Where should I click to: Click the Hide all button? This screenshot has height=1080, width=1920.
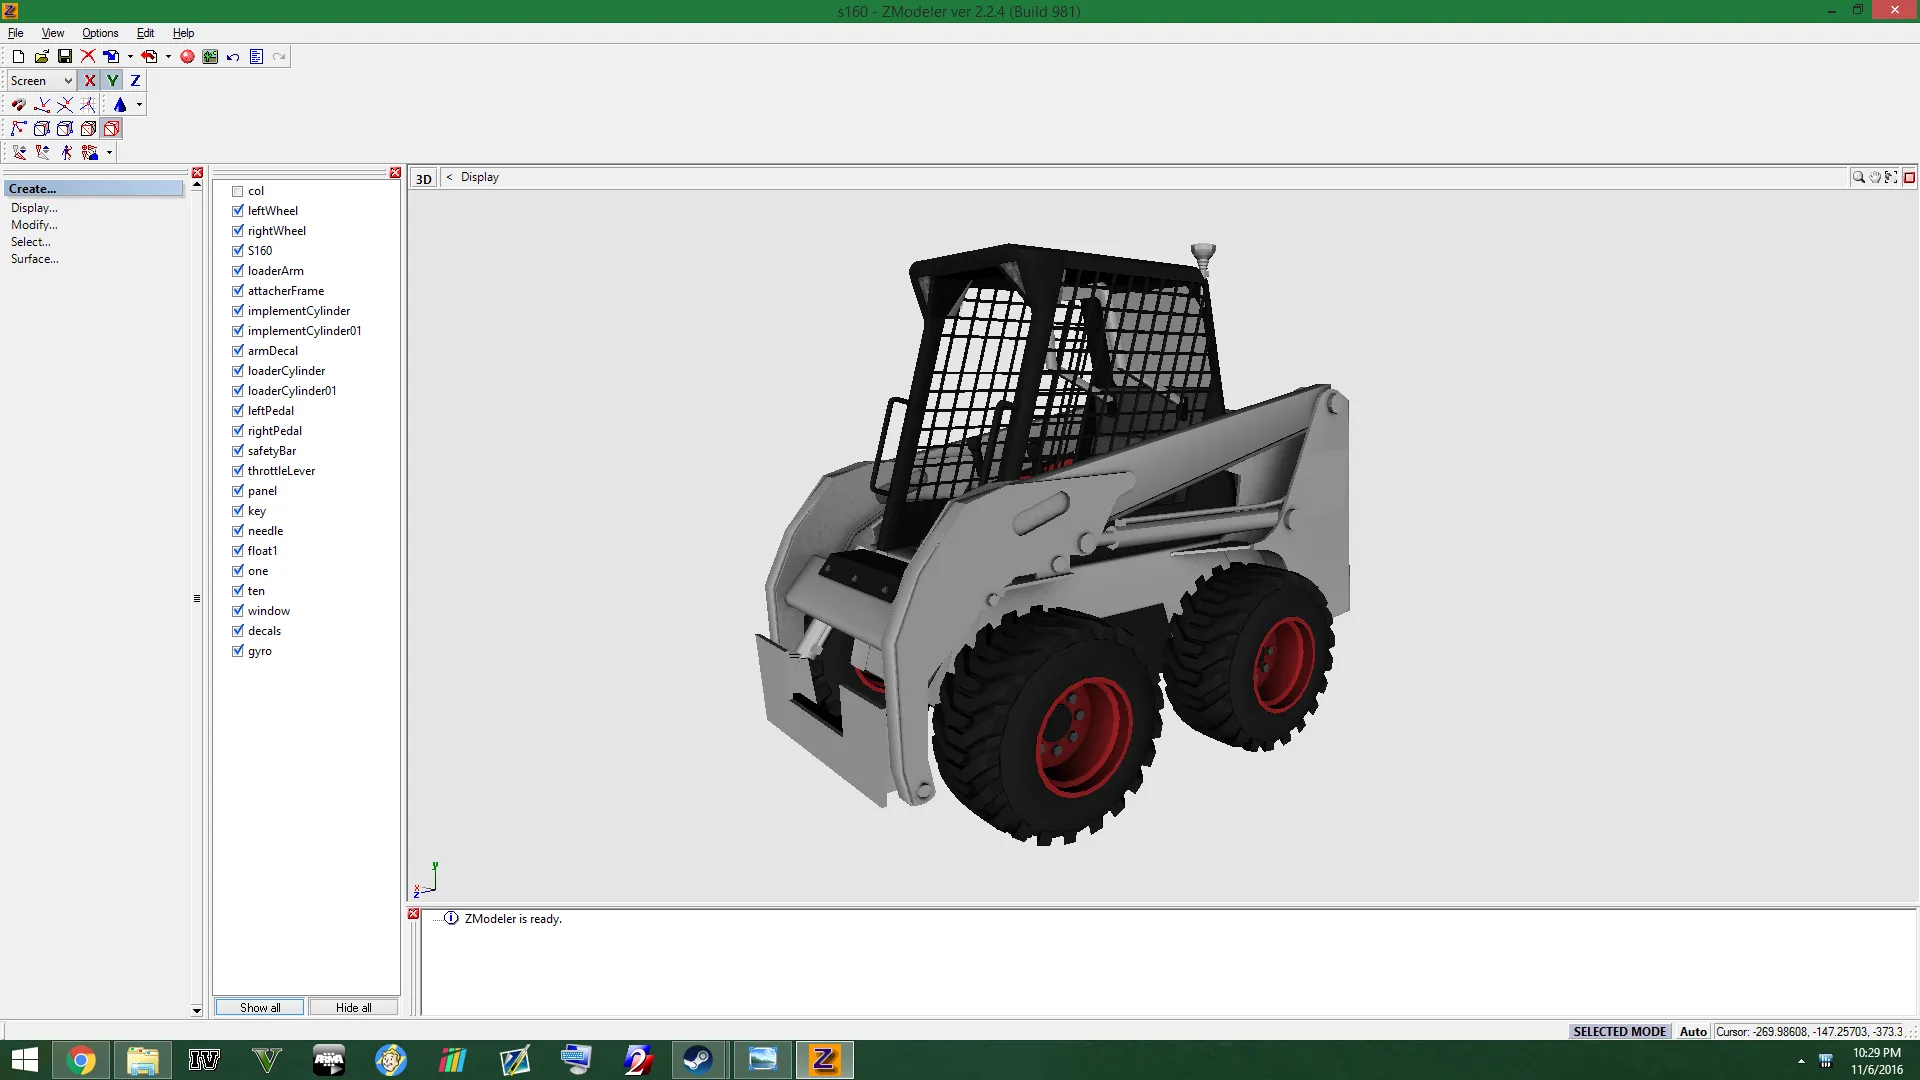[353, 1007]
